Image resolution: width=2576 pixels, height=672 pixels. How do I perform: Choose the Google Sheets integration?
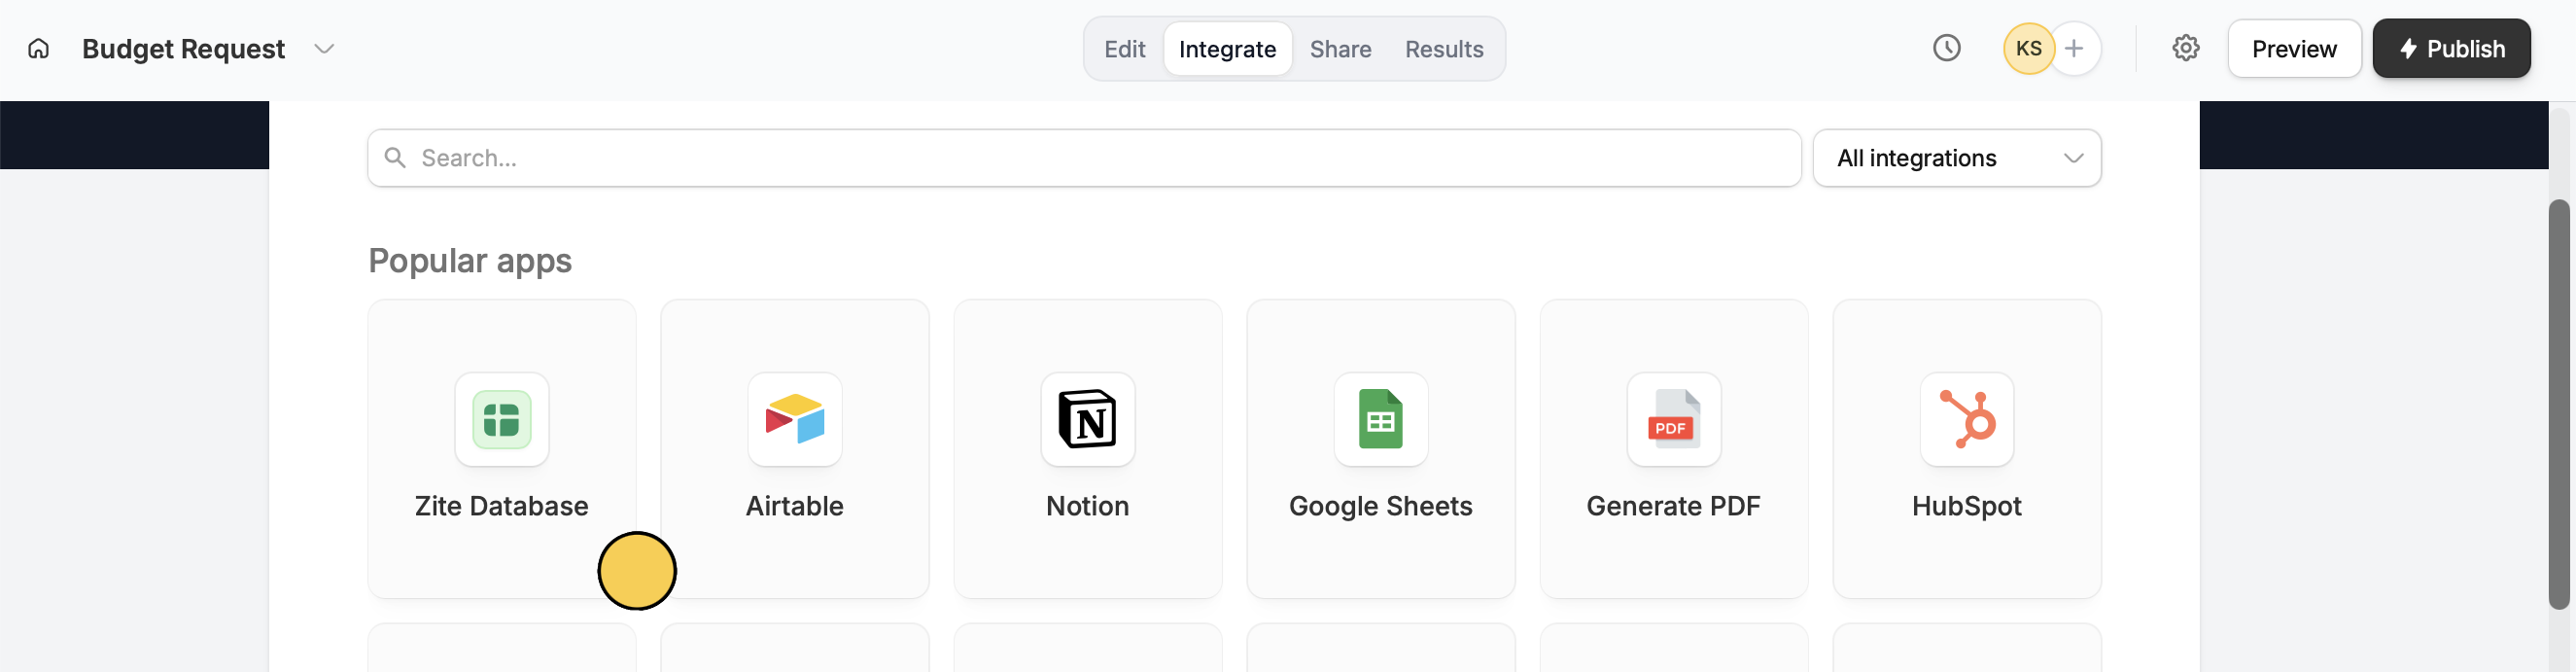(1380, 447)
